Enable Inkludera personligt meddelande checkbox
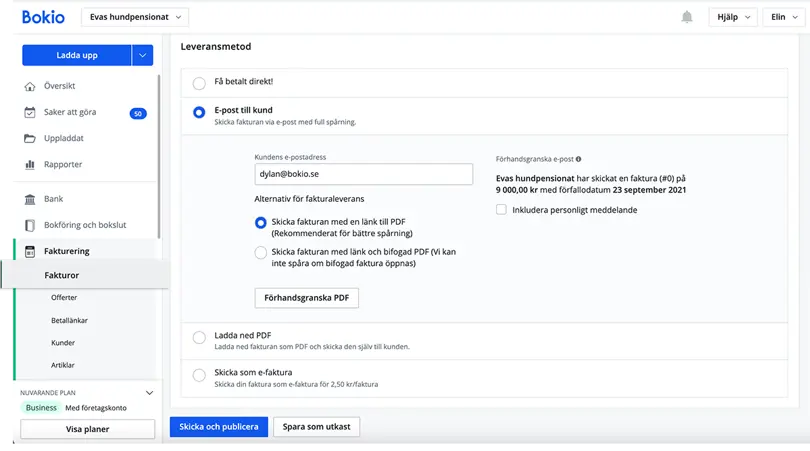Image resolution: width=810 pixels, height=451 pixels. click(x=501, y=210)
